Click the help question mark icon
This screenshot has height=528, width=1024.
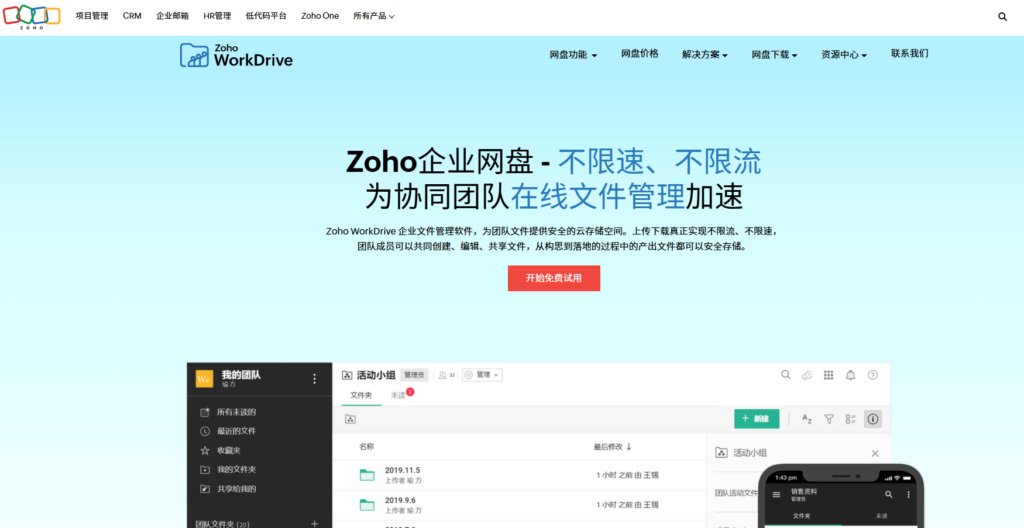pos(873,375)
